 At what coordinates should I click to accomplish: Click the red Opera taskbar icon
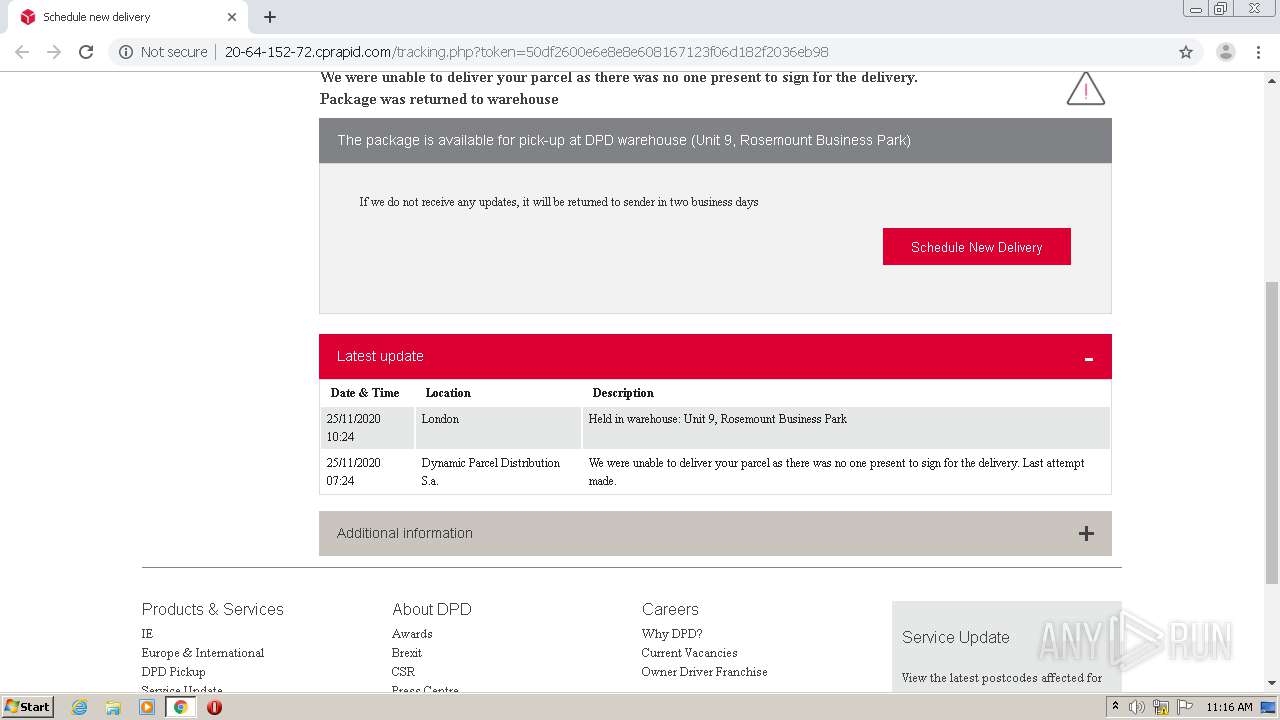click(x=214, y=707)
